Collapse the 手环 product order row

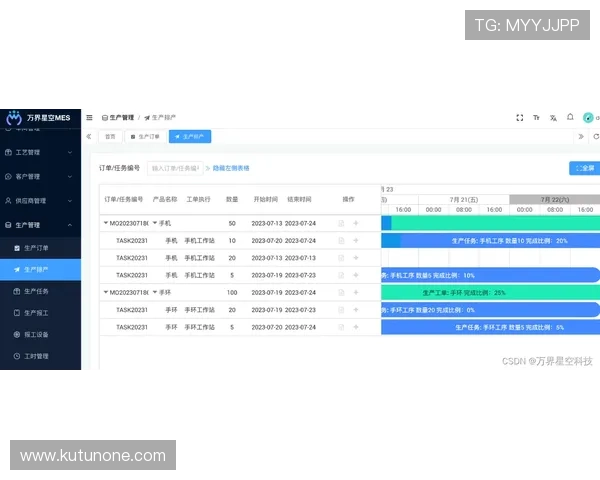106,292
